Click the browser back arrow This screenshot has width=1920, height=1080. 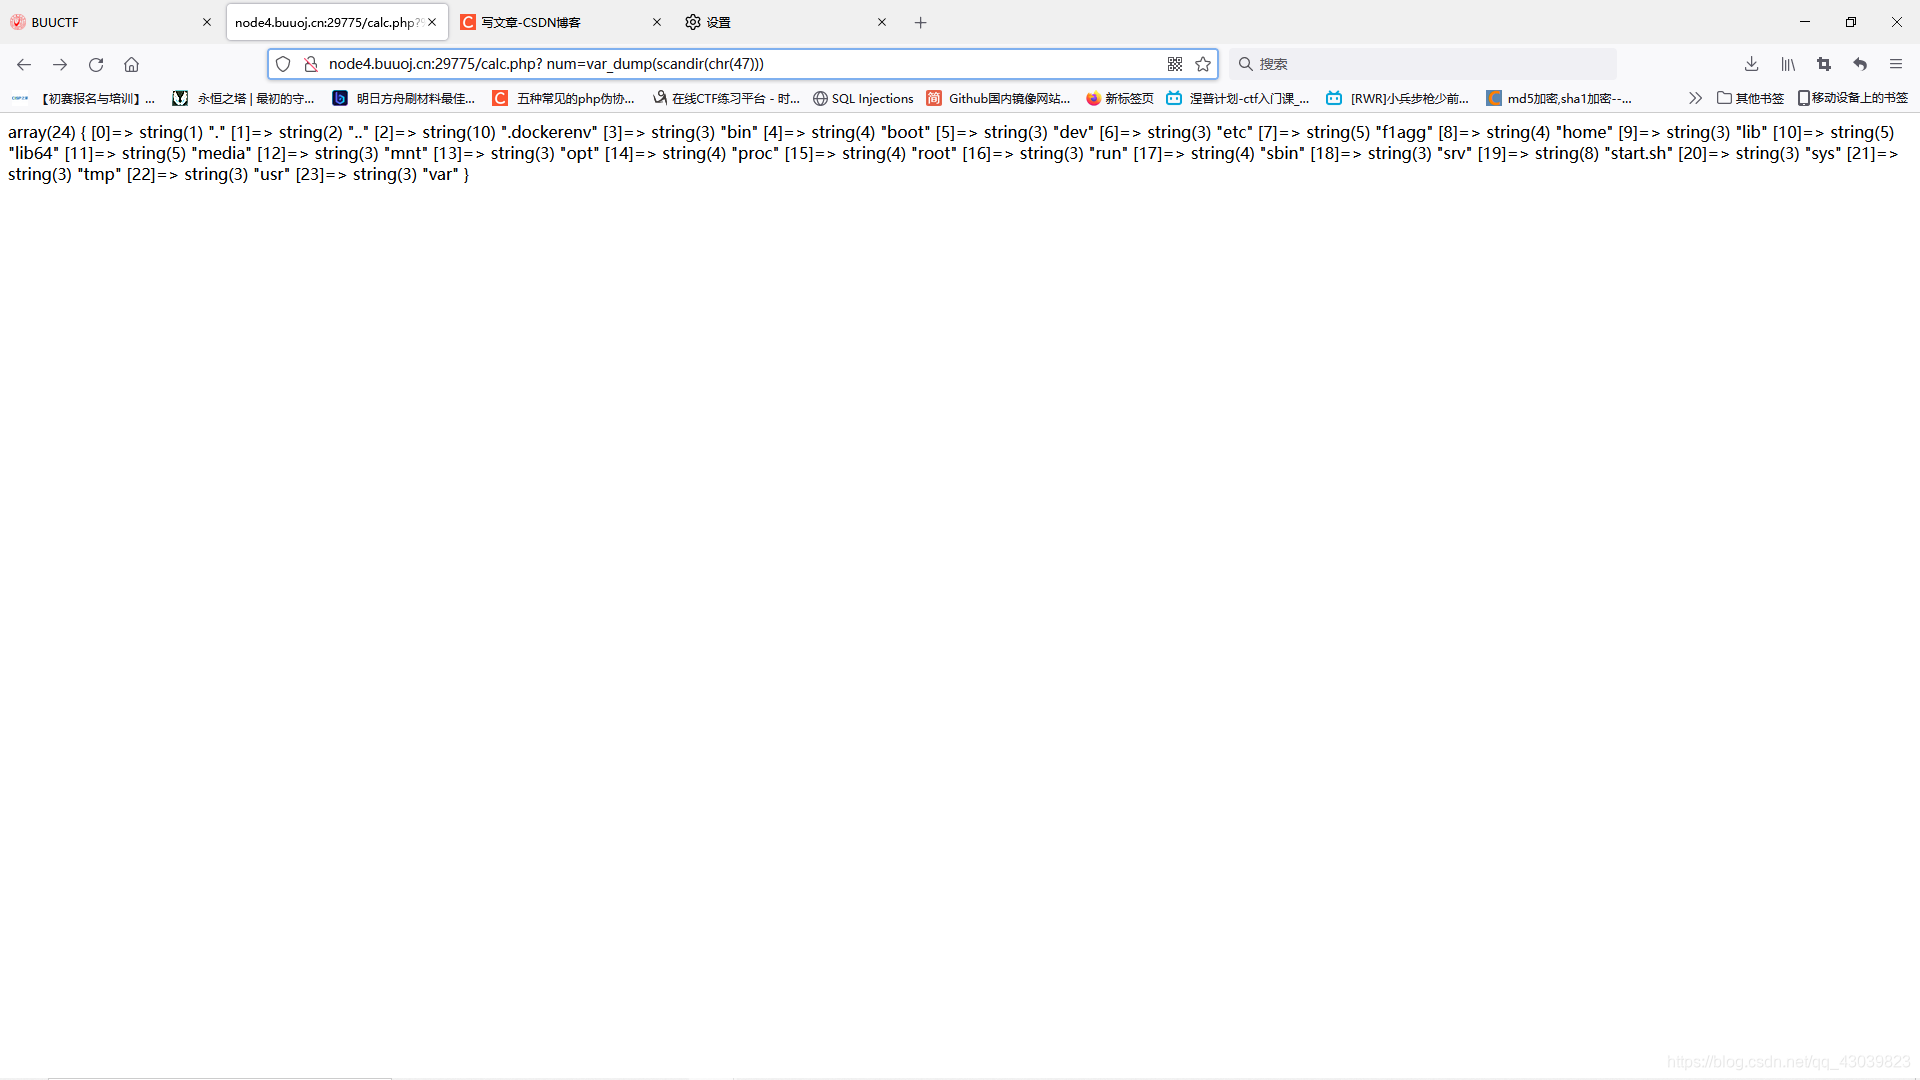(x=24, y=64)
